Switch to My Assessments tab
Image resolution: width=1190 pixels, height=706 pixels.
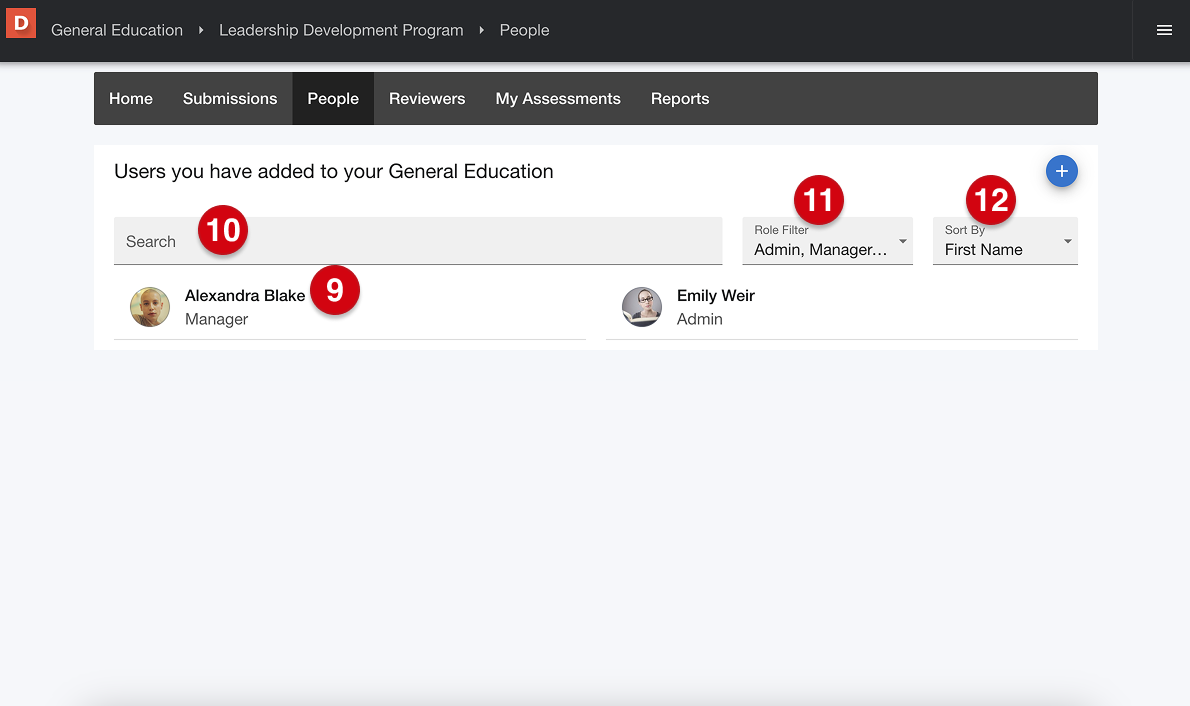pyautogui.click(x=558, y=99)
